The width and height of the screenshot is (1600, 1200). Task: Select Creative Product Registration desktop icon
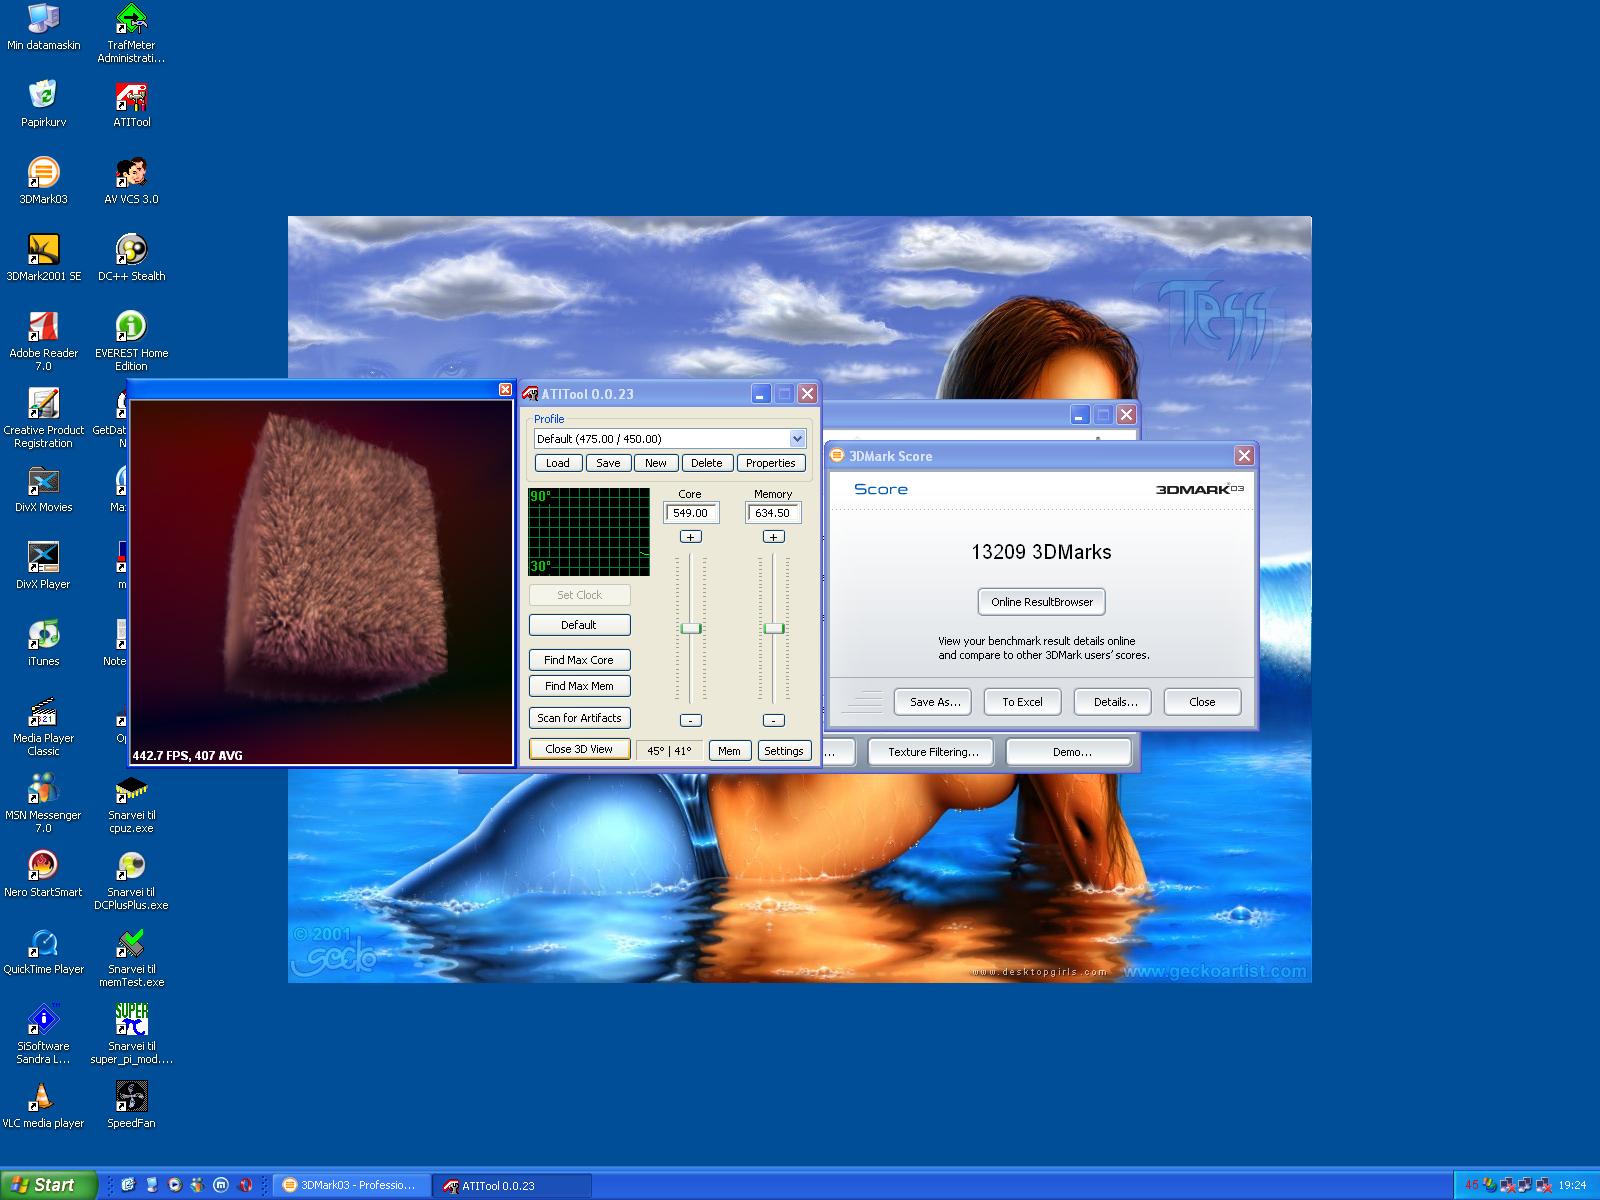pyautogui.click(x=43, y=418)
